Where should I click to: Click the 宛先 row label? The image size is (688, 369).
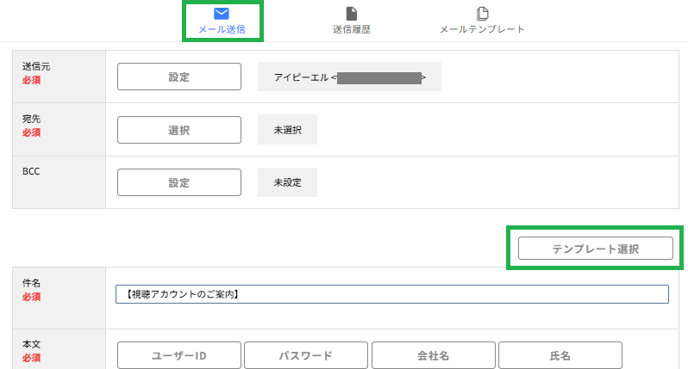point(31,118)
